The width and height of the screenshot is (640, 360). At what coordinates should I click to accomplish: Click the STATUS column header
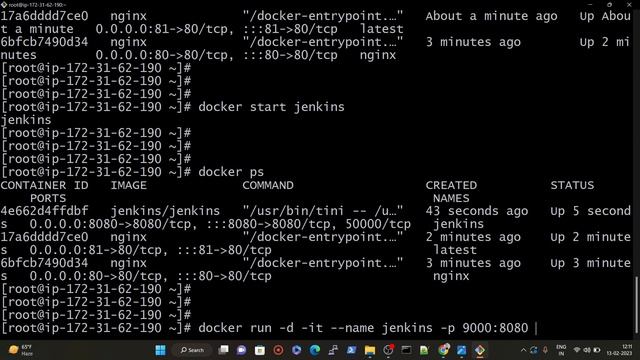coord(572,185)
